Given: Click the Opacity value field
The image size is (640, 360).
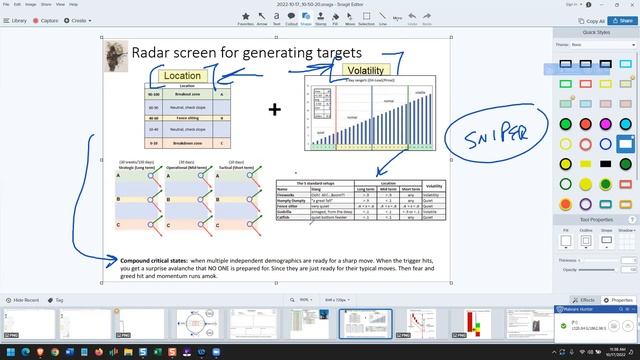Looking at the screenshot, I should click(x=629, y=270).
